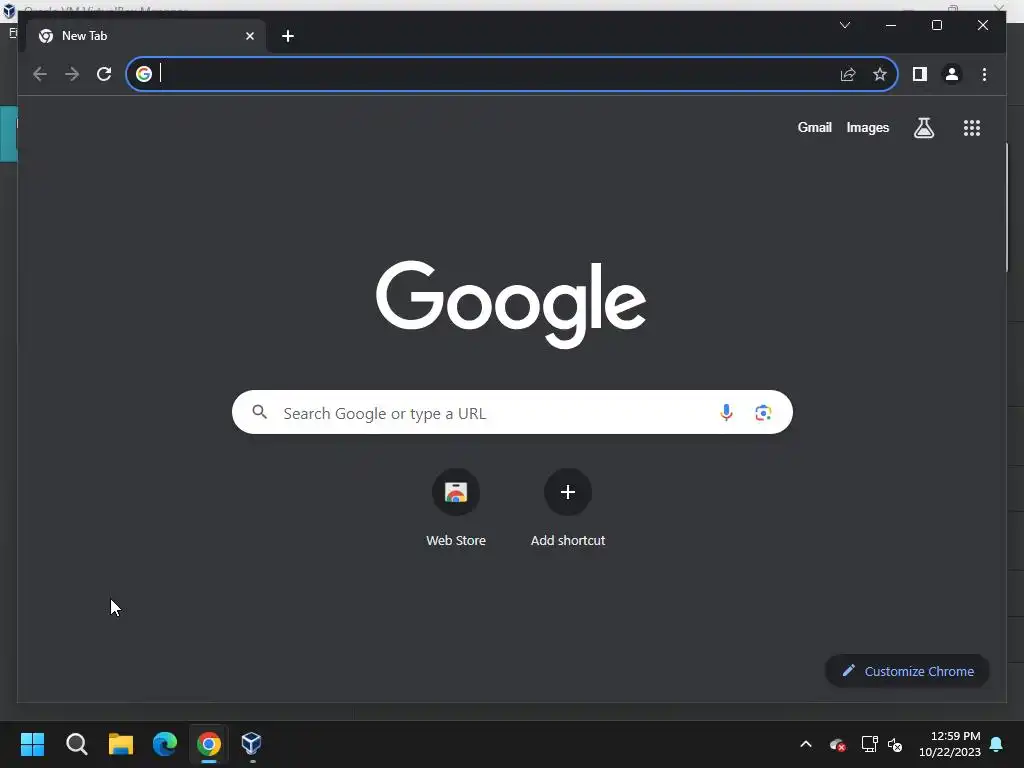Click the muted volume tray icon
Image resolution: width=1024 pixels, height=768 pixels.
point(895,744)
